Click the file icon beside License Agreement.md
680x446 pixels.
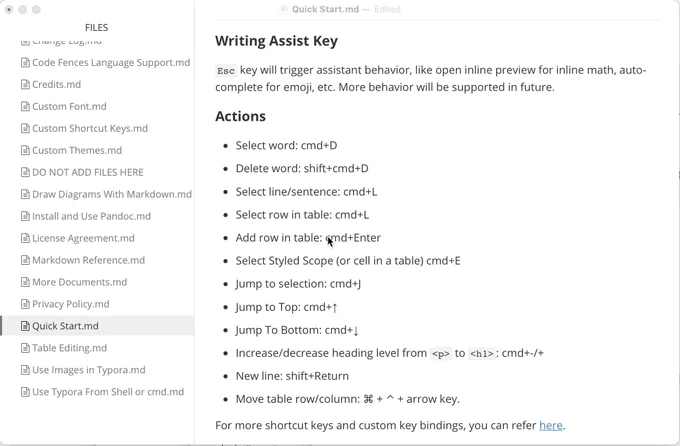[26, 238]
